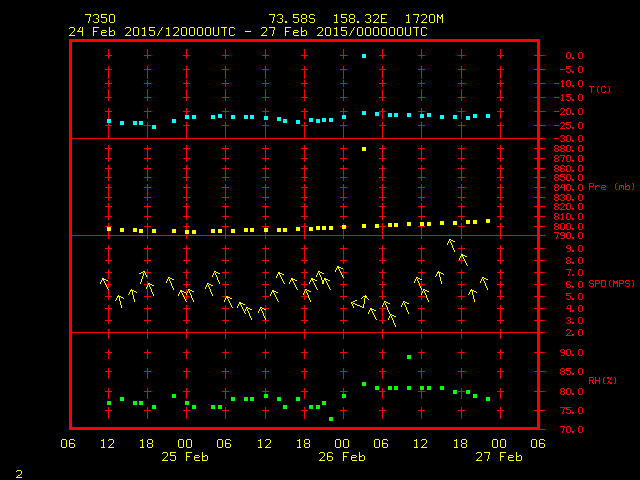Click the outlier yellow pressure point near 880

[364, 149]
